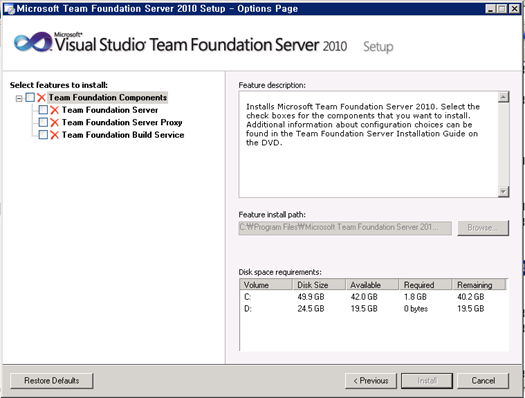The image size is (525, 398).
Task: Click the Browse button for install path
Action: point(483,228)
